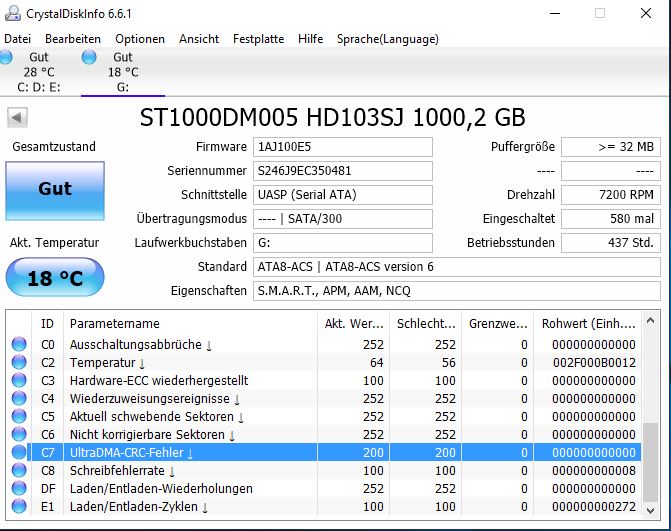Select the Ausschaltungsabbrüche parameter row
The image size is (671, 531).
(324, 344)
